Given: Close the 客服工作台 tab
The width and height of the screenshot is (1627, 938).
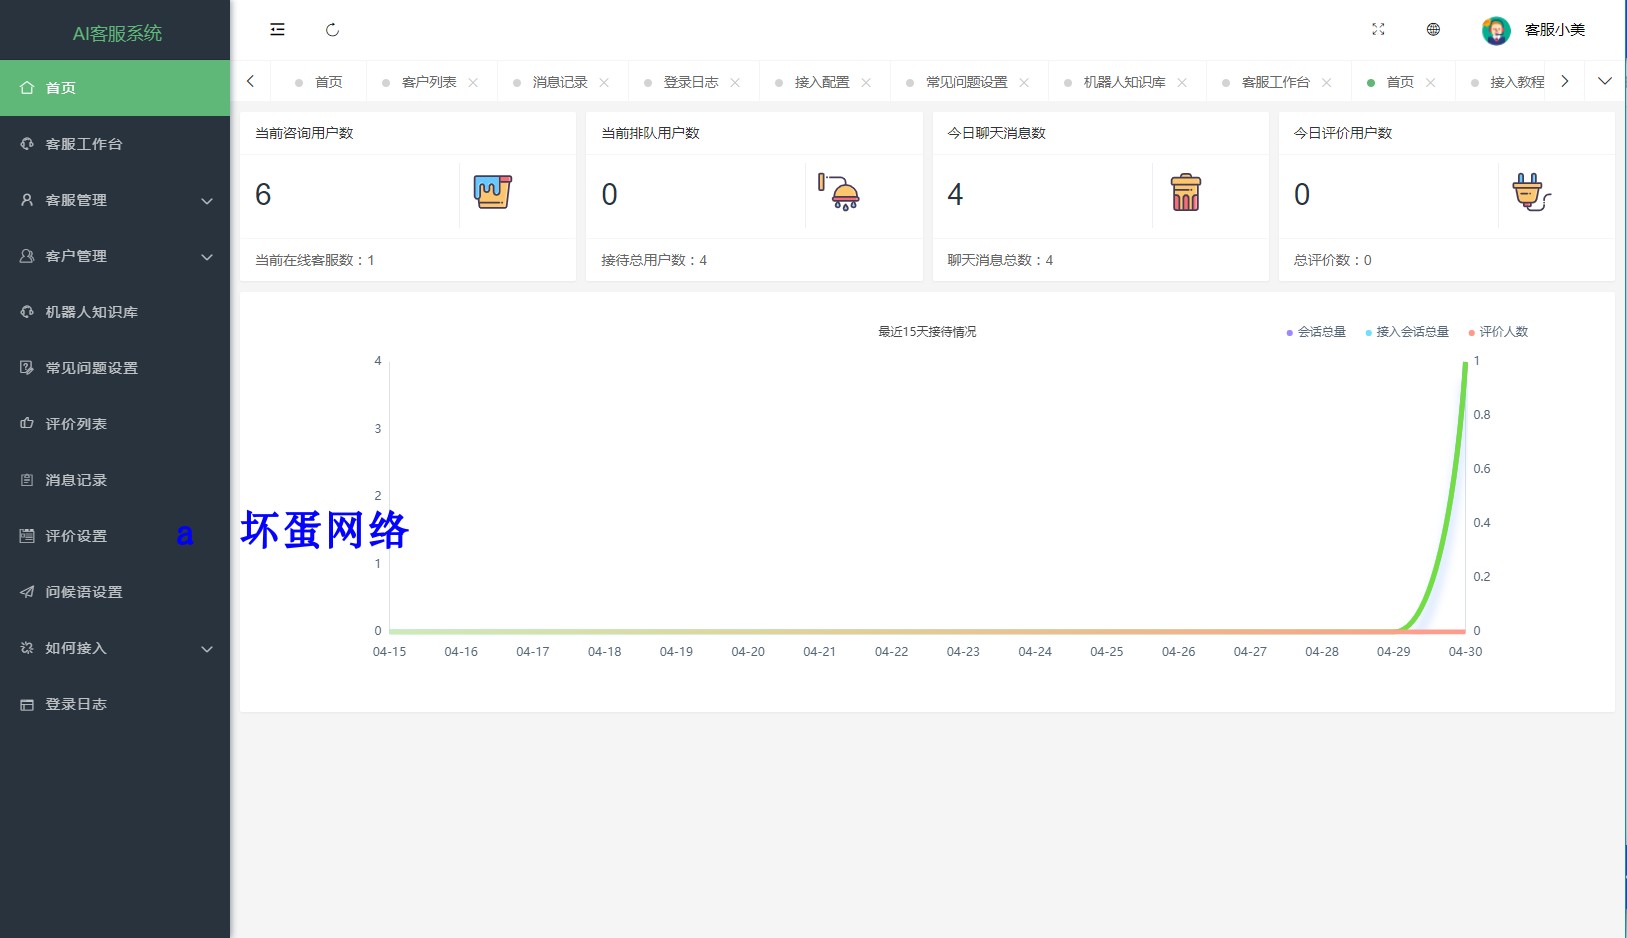Looking at the screenshot, I should point(1326,82).
